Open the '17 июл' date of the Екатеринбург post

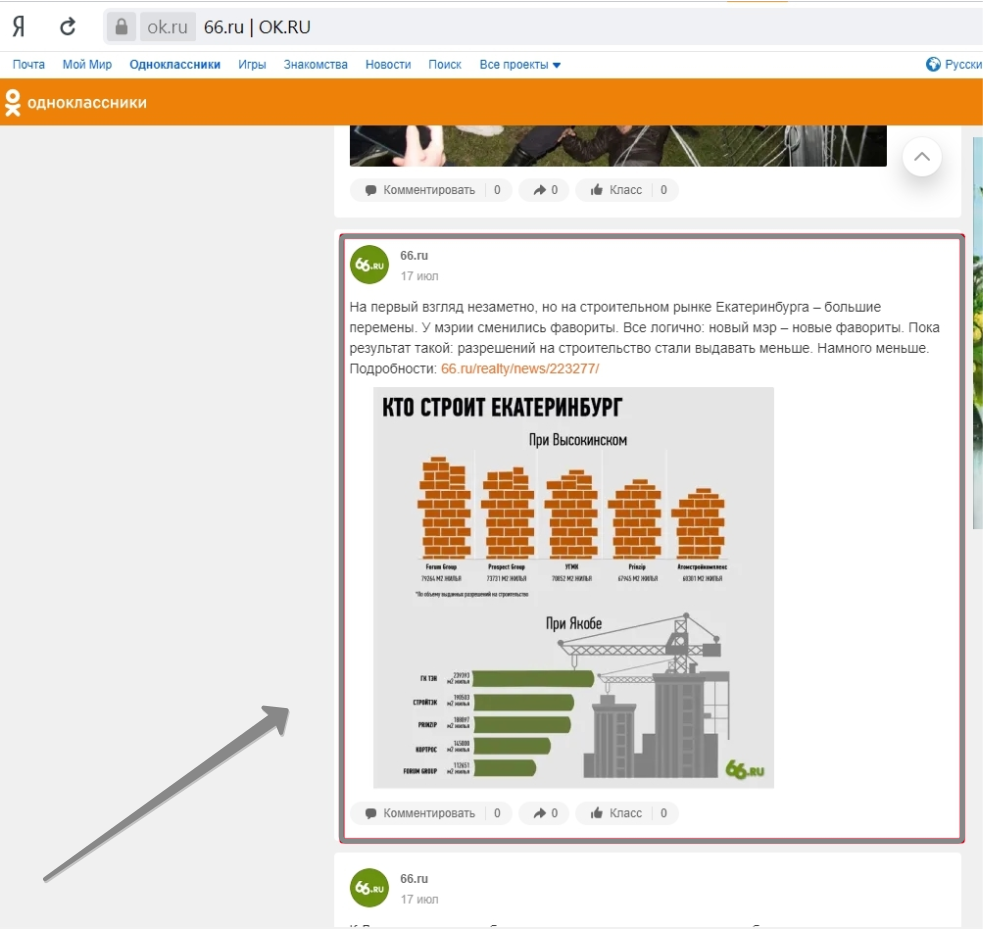[420, 275]
